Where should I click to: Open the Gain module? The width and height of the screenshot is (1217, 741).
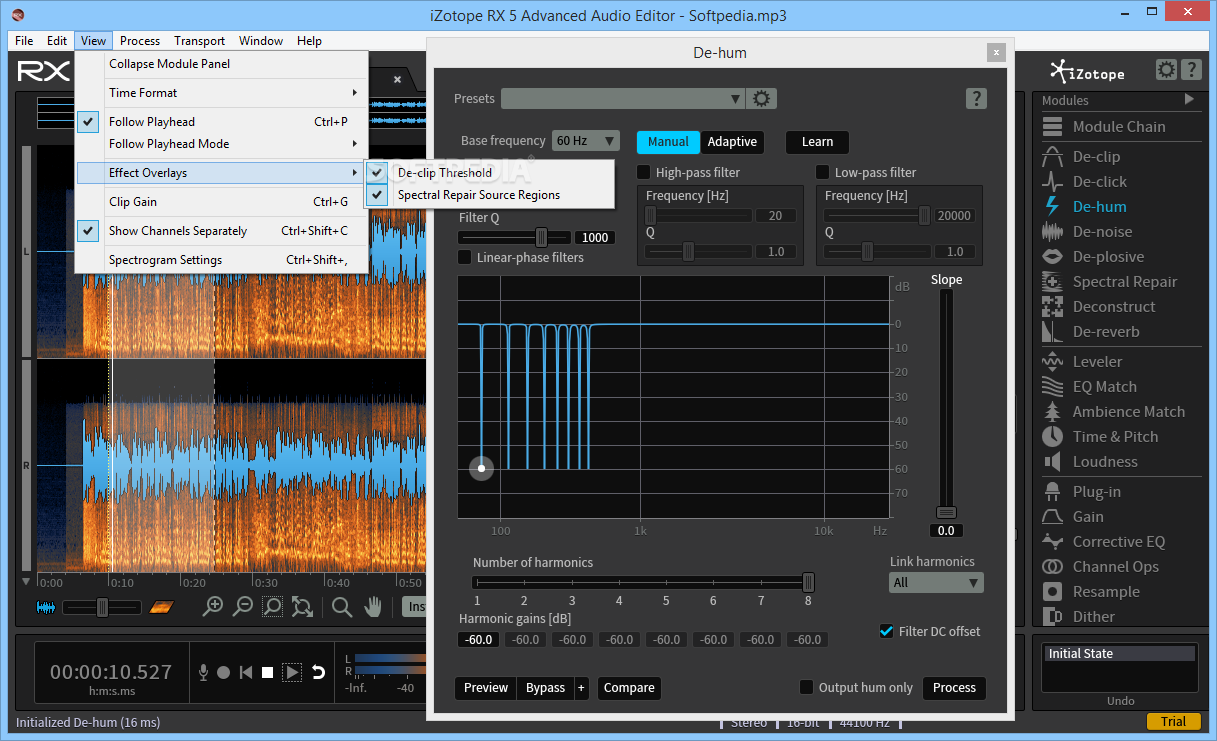1088,517
